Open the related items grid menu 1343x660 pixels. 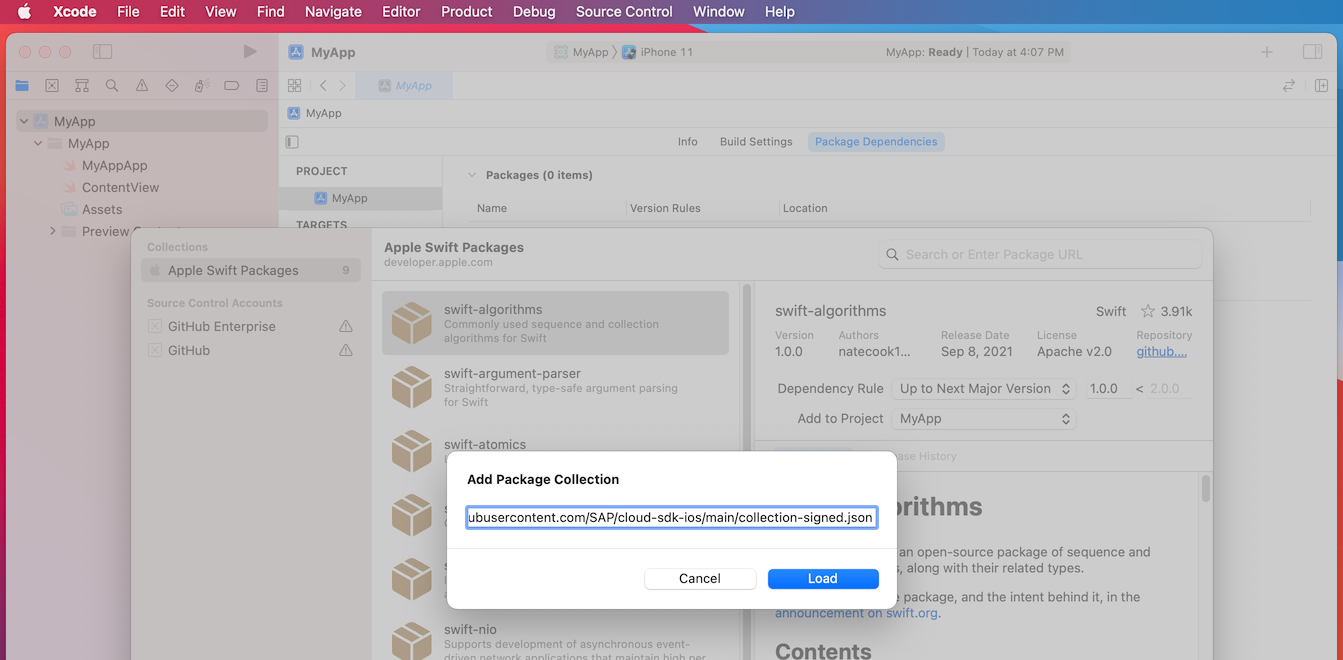pos(295,86)
